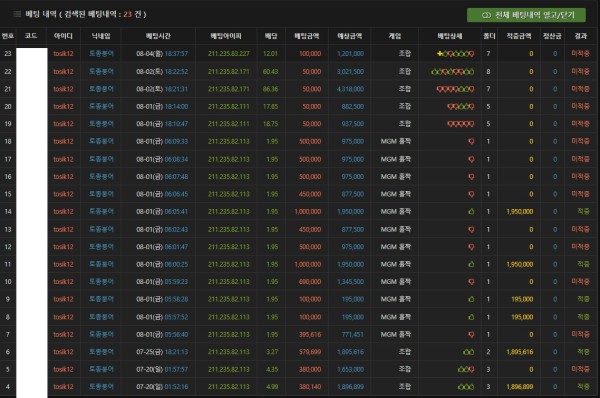Click 미적중 result in row 23
The image size is (600, 398).
tap(580, 54)
